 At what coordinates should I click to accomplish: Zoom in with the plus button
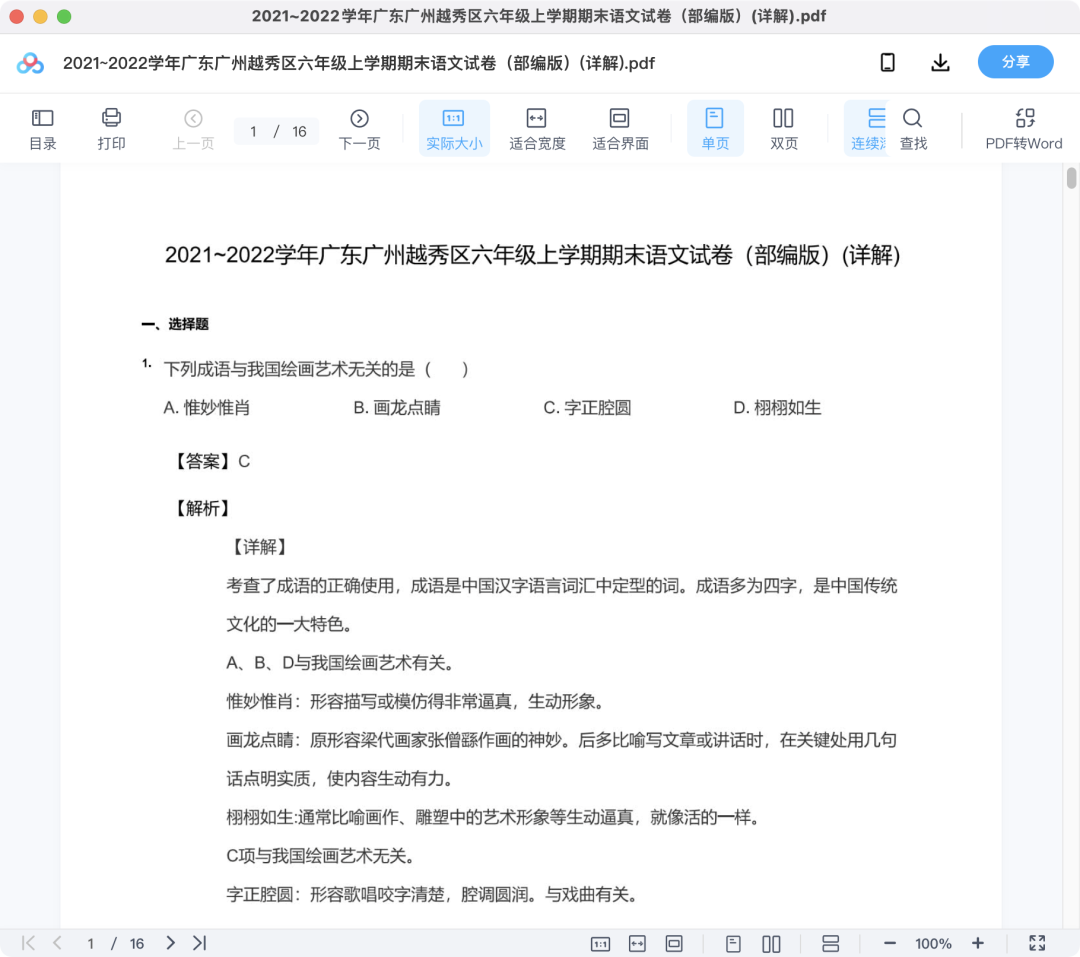coord(977,943)
